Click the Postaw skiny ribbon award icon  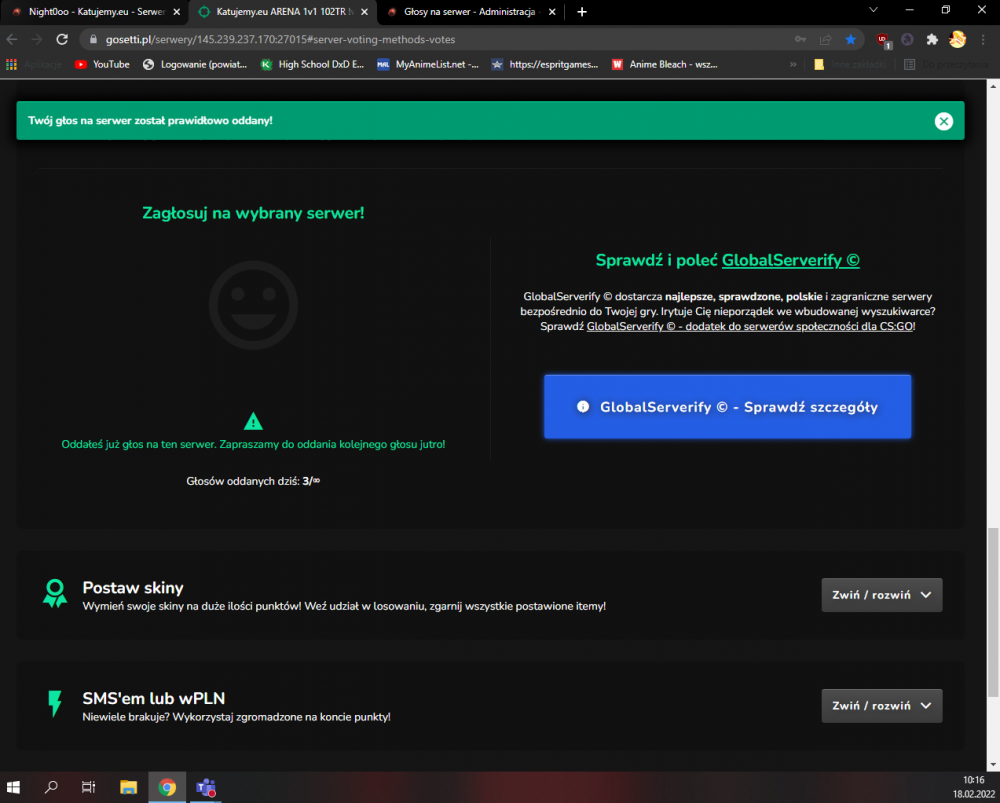[x=55, y=593]
